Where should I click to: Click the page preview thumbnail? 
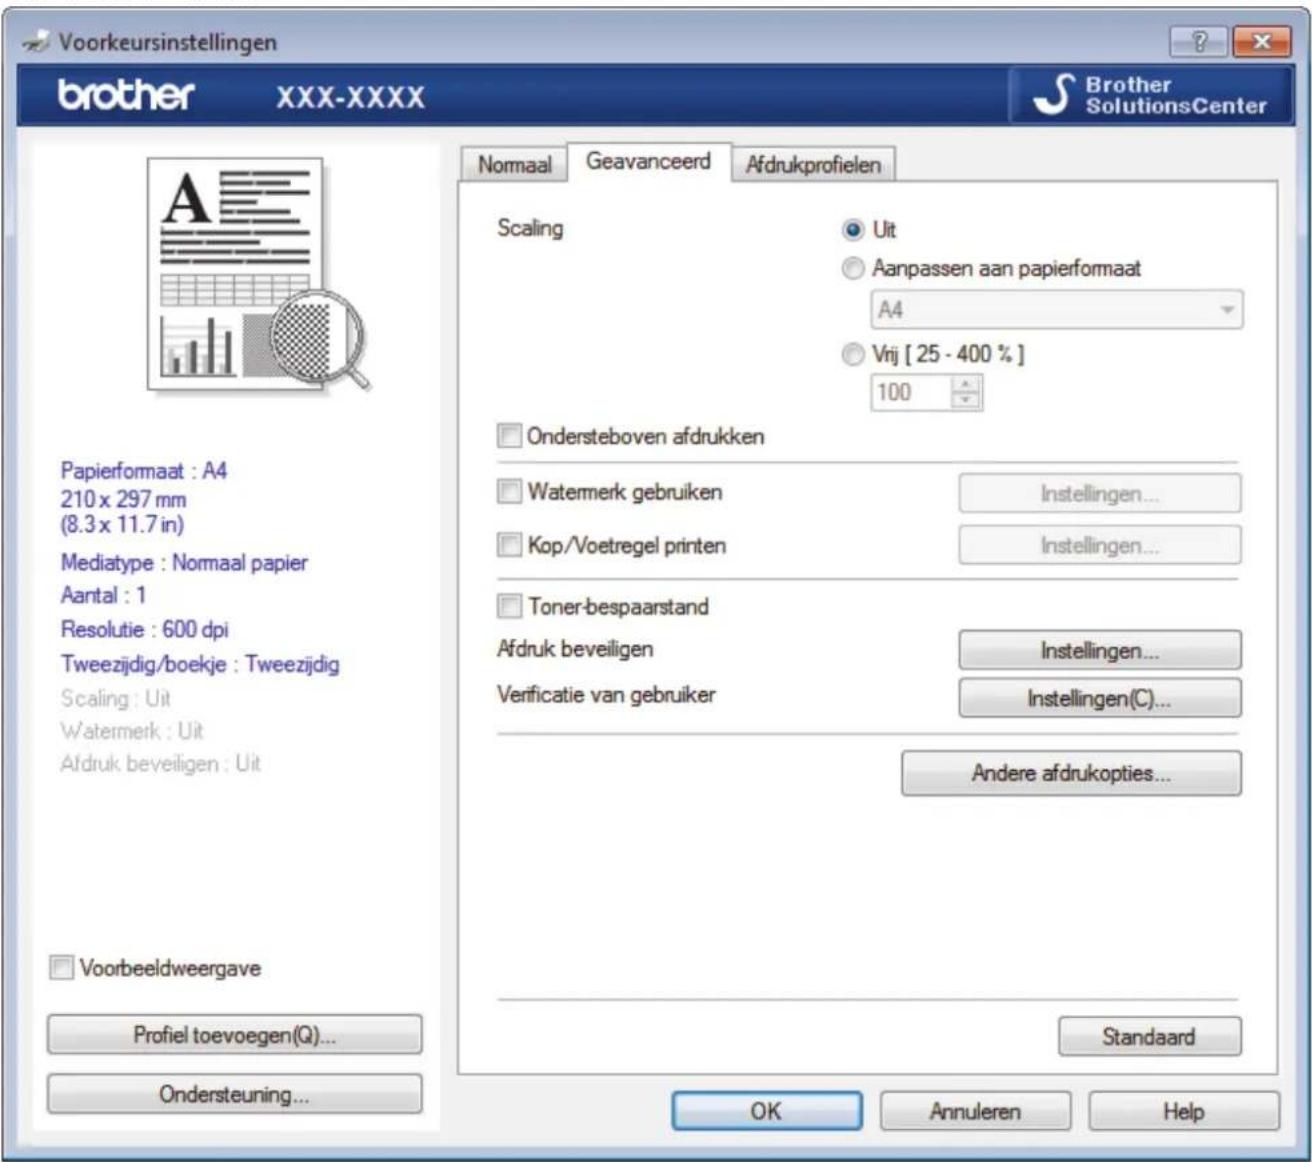[x=258, y=275]
